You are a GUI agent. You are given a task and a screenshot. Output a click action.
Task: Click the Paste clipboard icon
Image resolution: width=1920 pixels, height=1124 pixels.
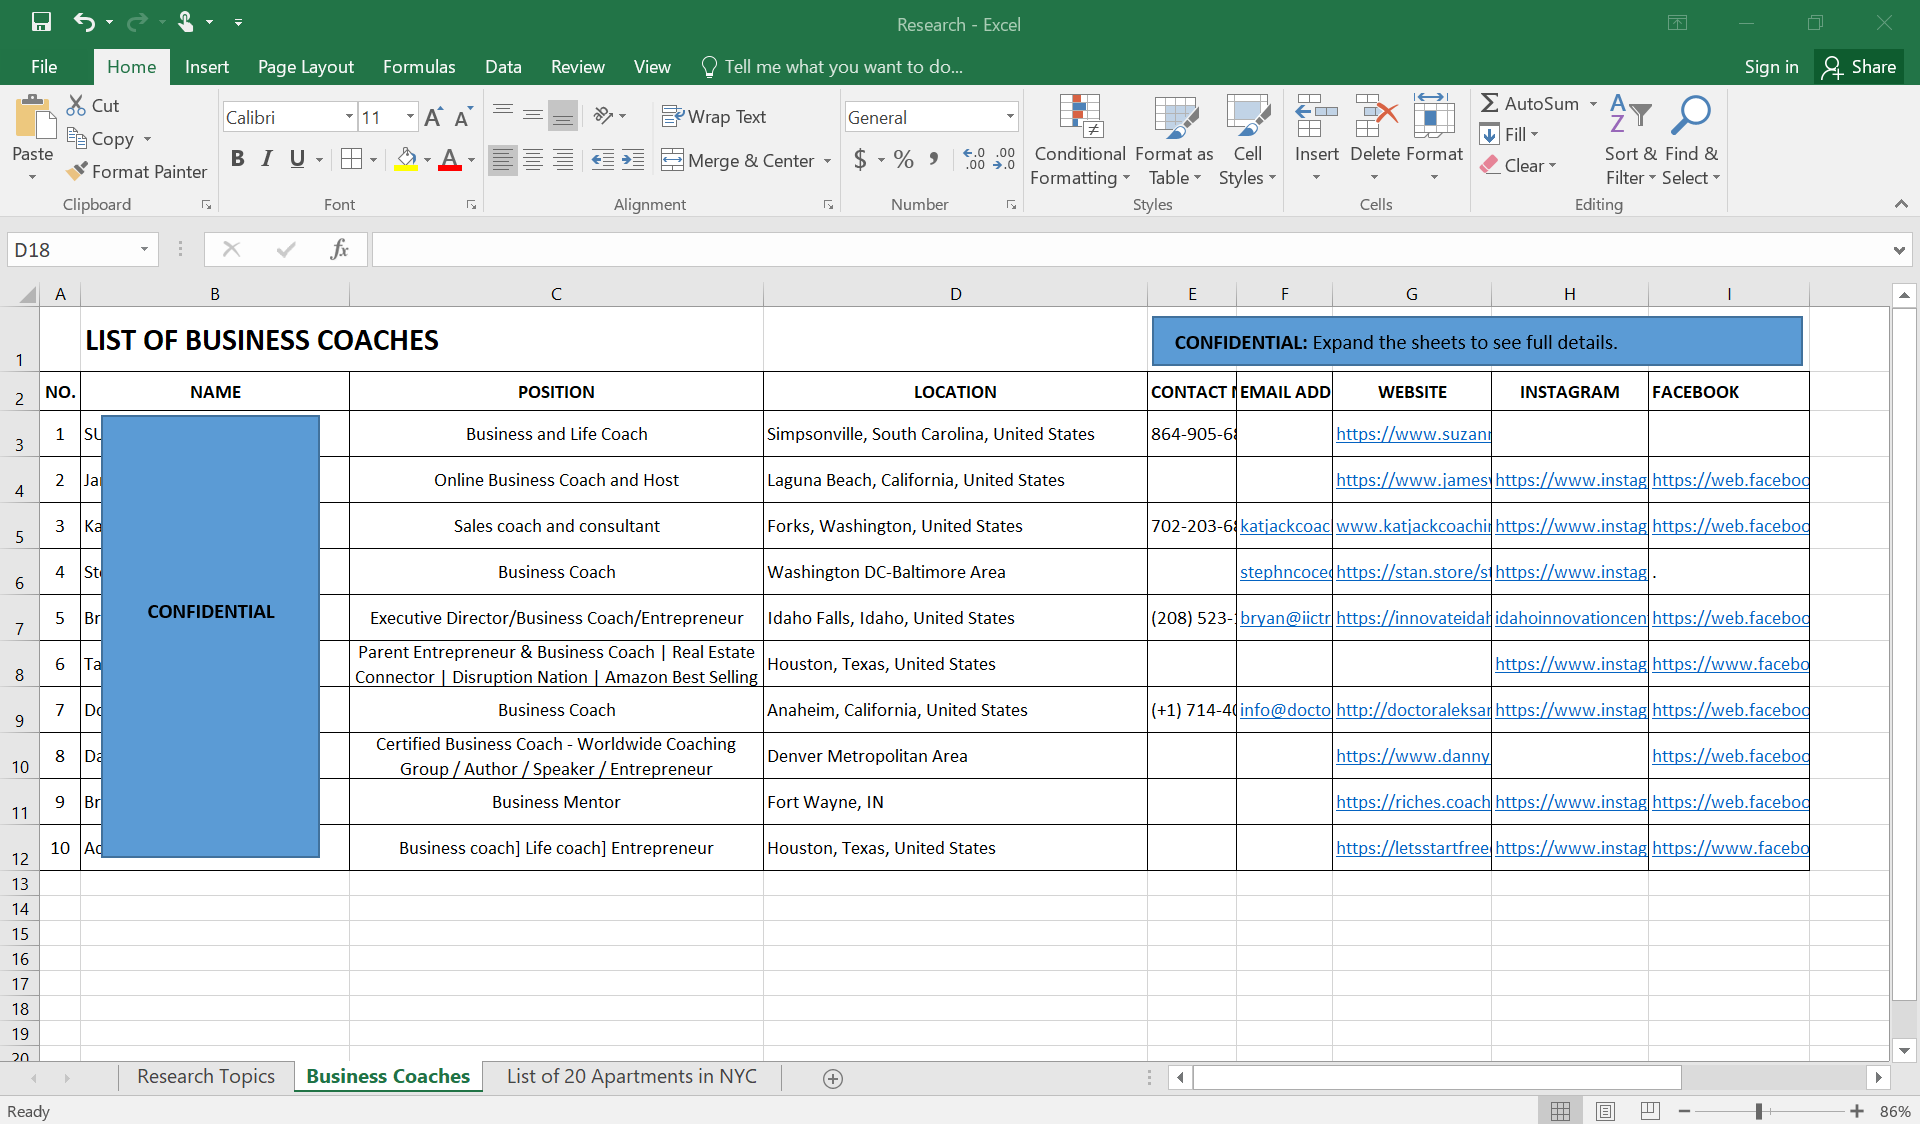click(x=33, y=118)
